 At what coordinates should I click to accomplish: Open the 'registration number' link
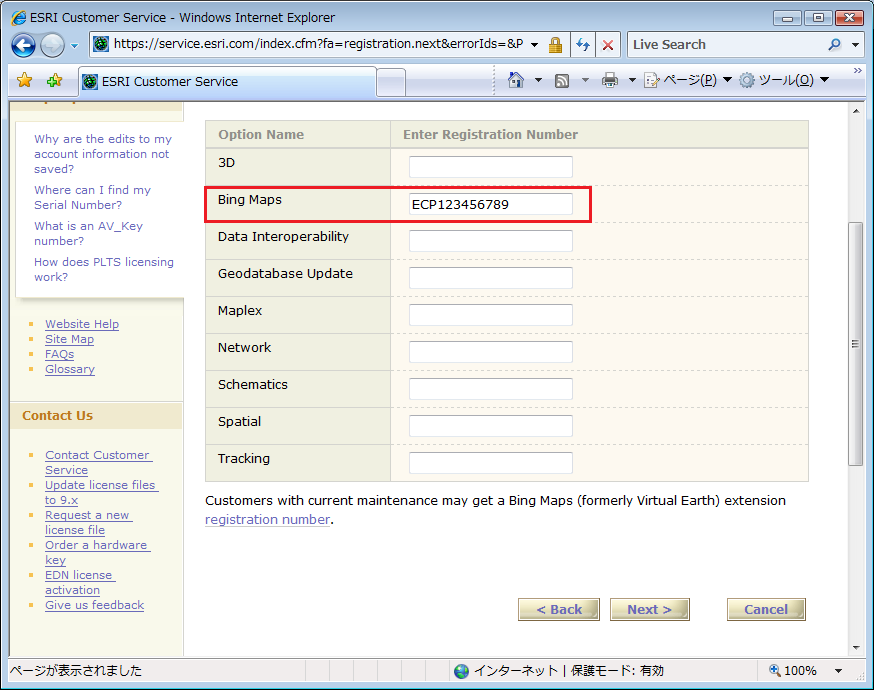pyautogui.click(x=267, y=519)
